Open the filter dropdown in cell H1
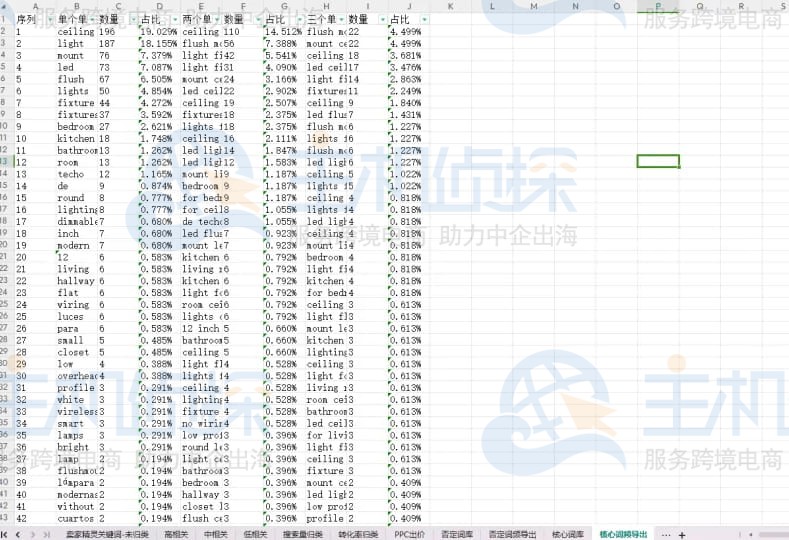 click(341, 19)
